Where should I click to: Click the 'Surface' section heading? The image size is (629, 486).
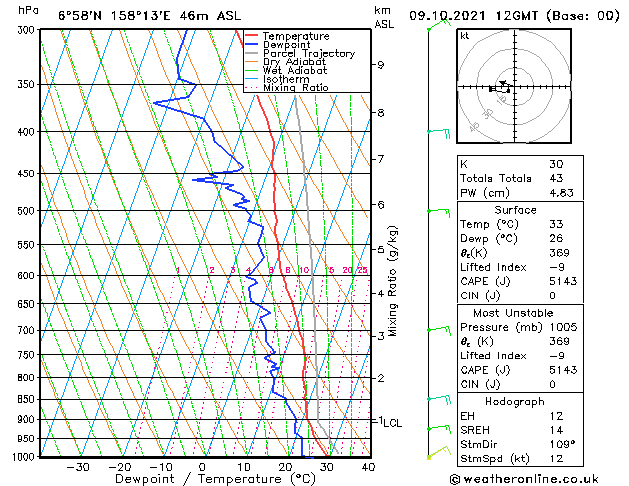(515, 210)
